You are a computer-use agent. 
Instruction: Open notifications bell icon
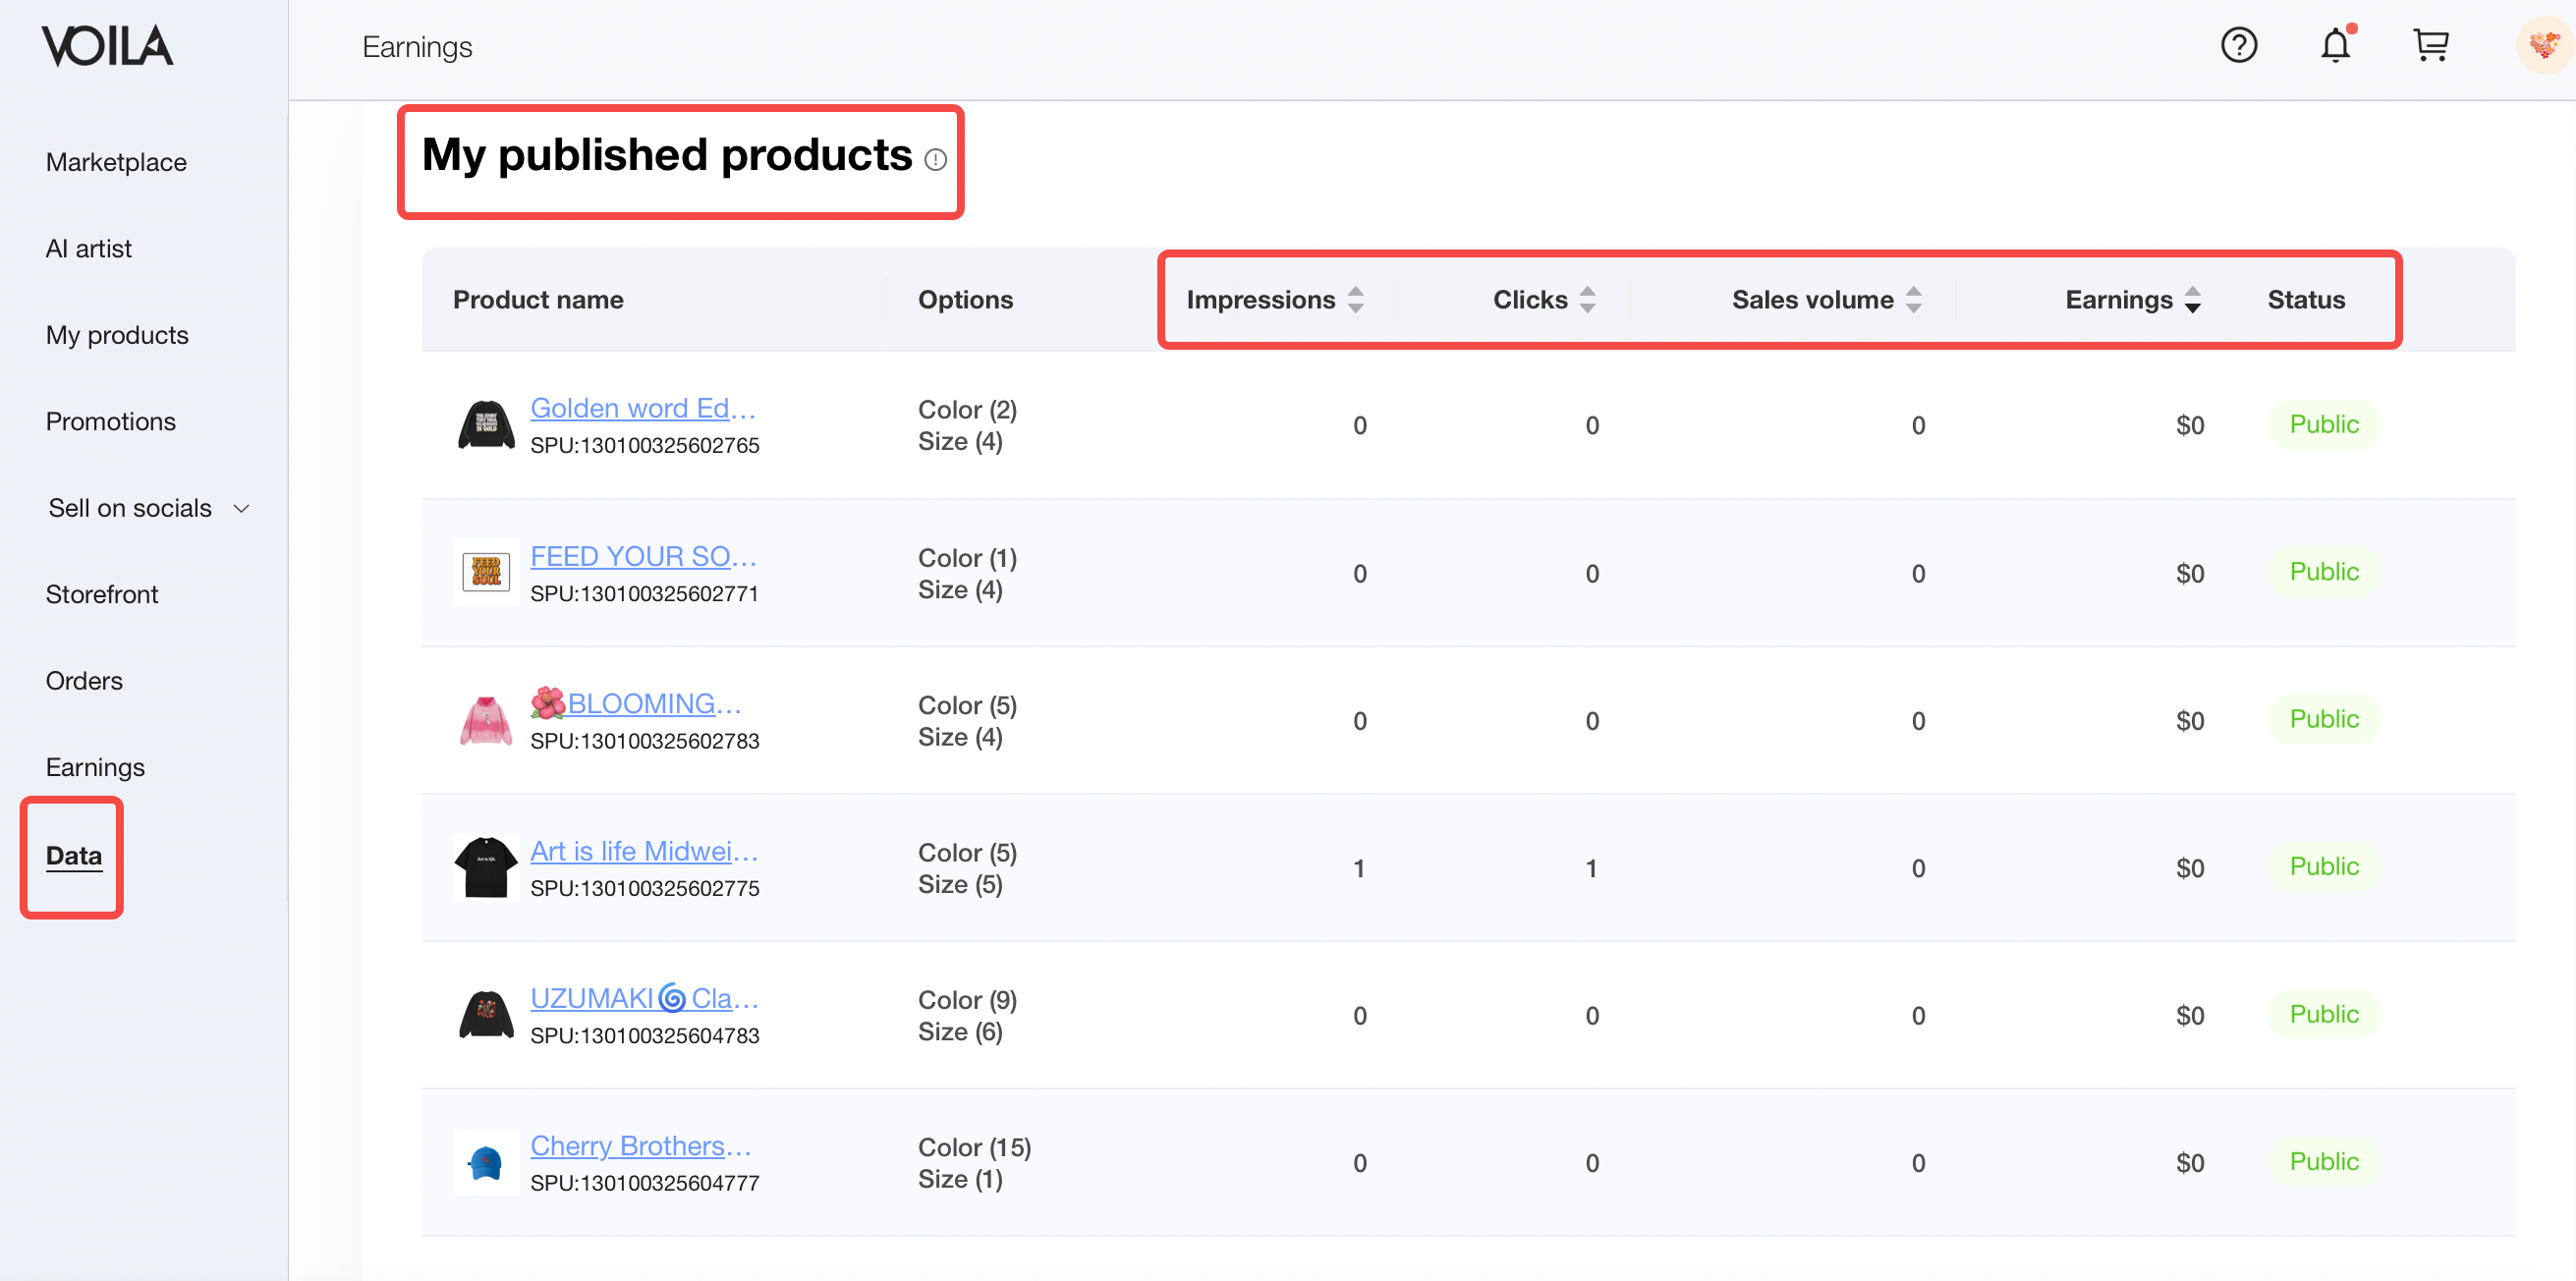pos(2334,45)
